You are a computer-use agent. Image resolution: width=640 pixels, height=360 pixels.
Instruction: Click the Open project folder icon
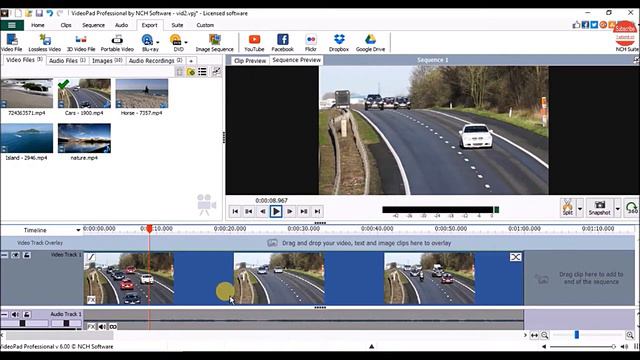29,13
